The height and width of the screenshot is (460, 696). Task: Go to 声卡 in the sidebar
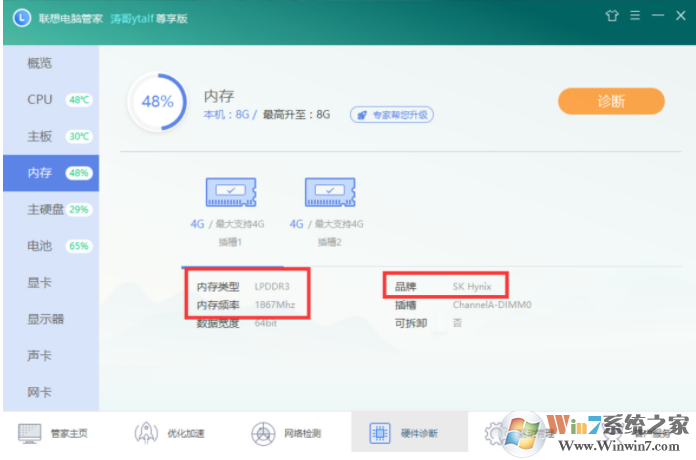tap(51, 355)
